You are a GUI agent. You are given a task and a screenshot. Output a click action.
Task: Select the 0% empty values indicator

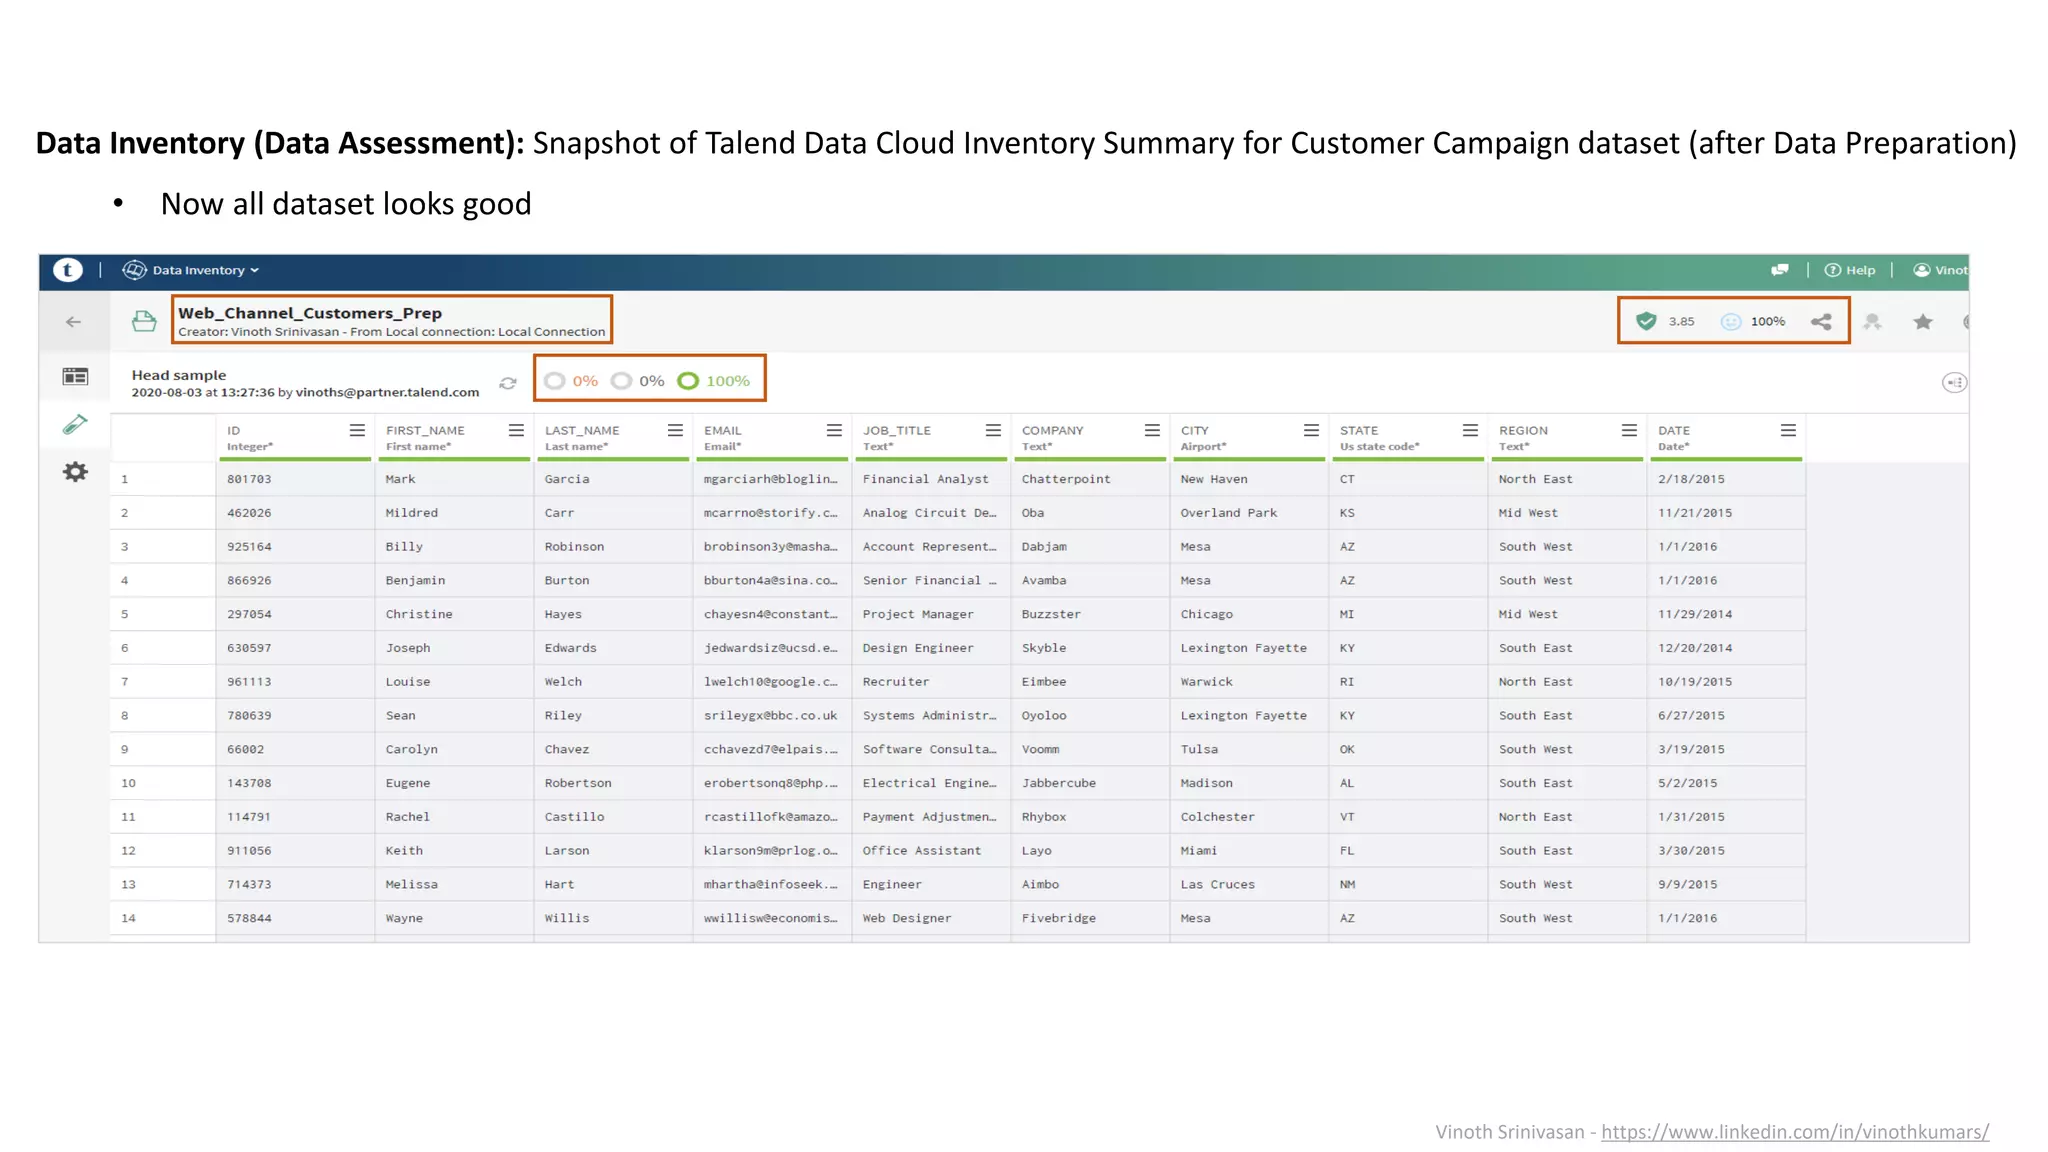[x=638, y=381]
